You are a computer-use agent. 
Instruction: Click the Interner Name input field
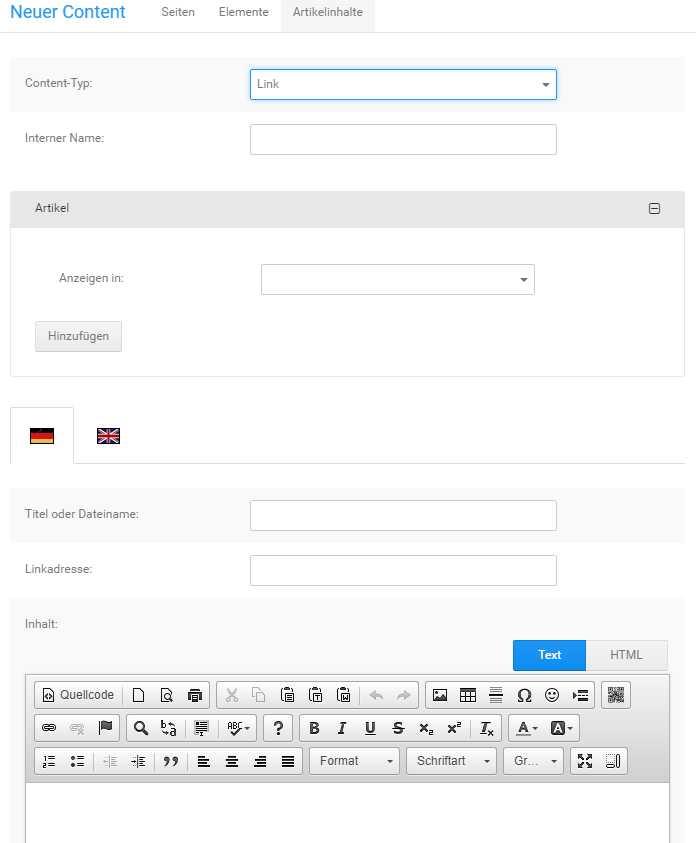point(403,139)
